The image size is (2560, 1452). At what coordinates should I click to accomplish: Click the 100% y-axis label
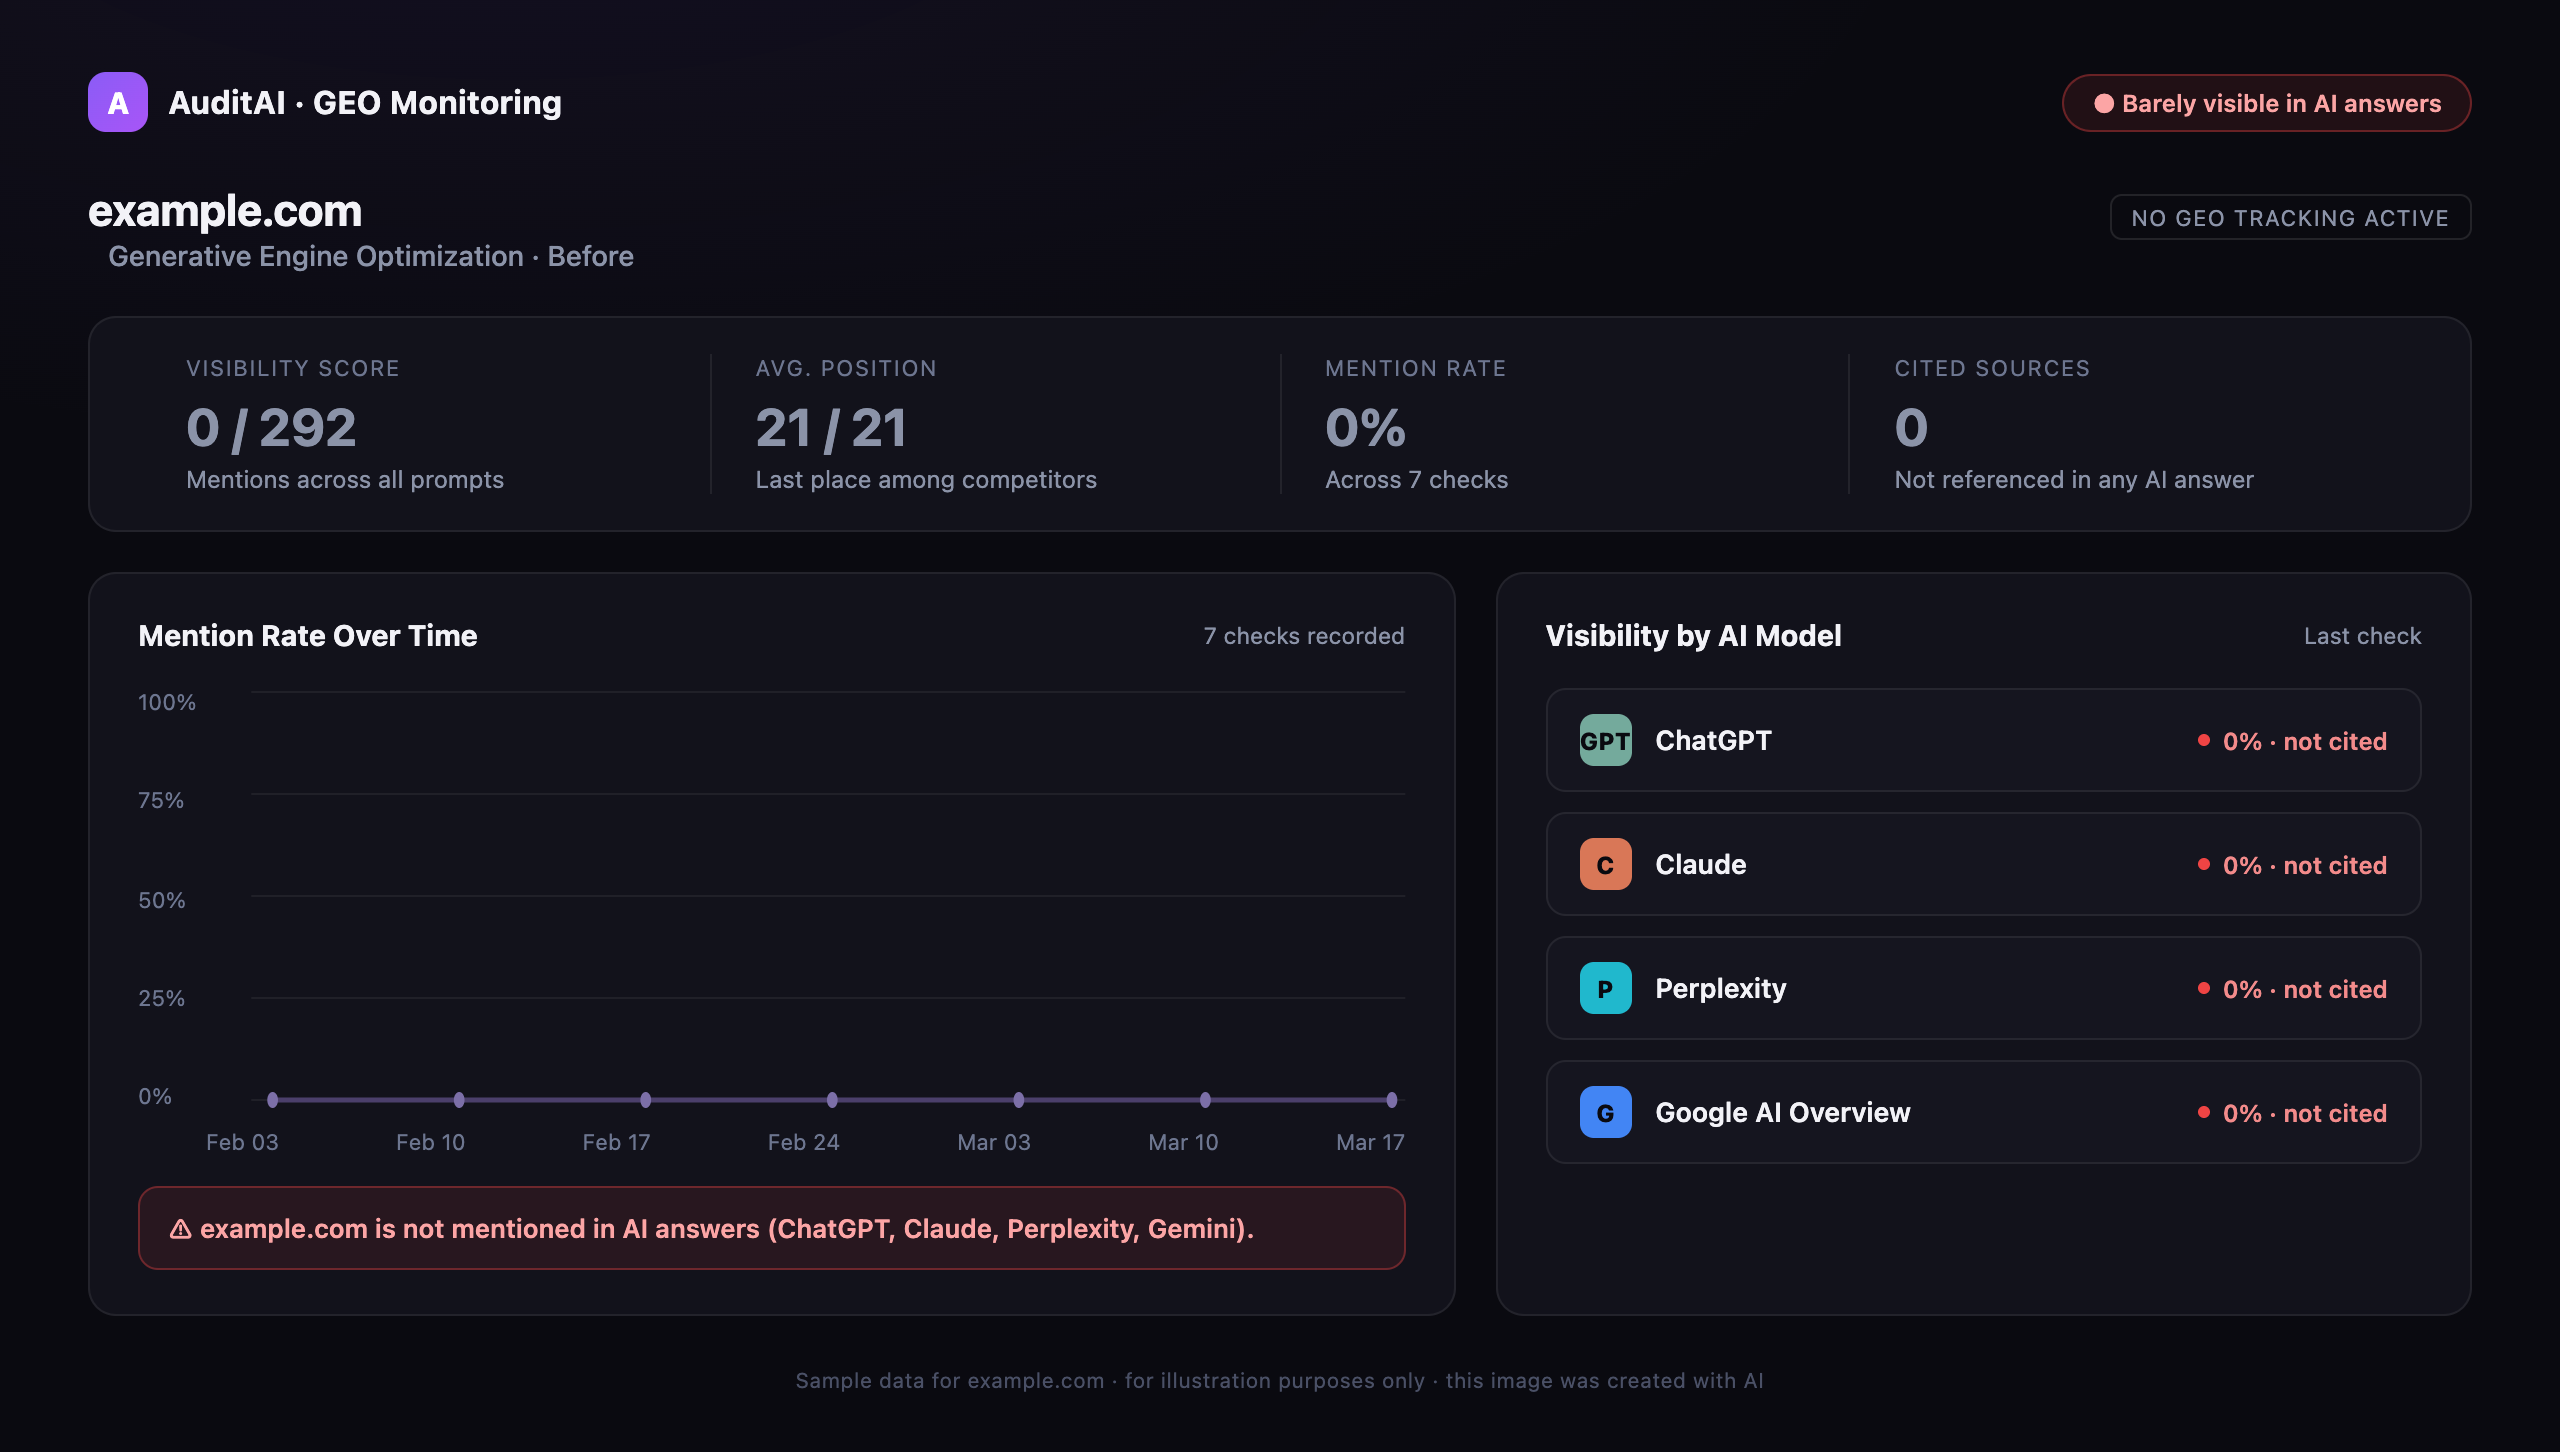point(167,702)
